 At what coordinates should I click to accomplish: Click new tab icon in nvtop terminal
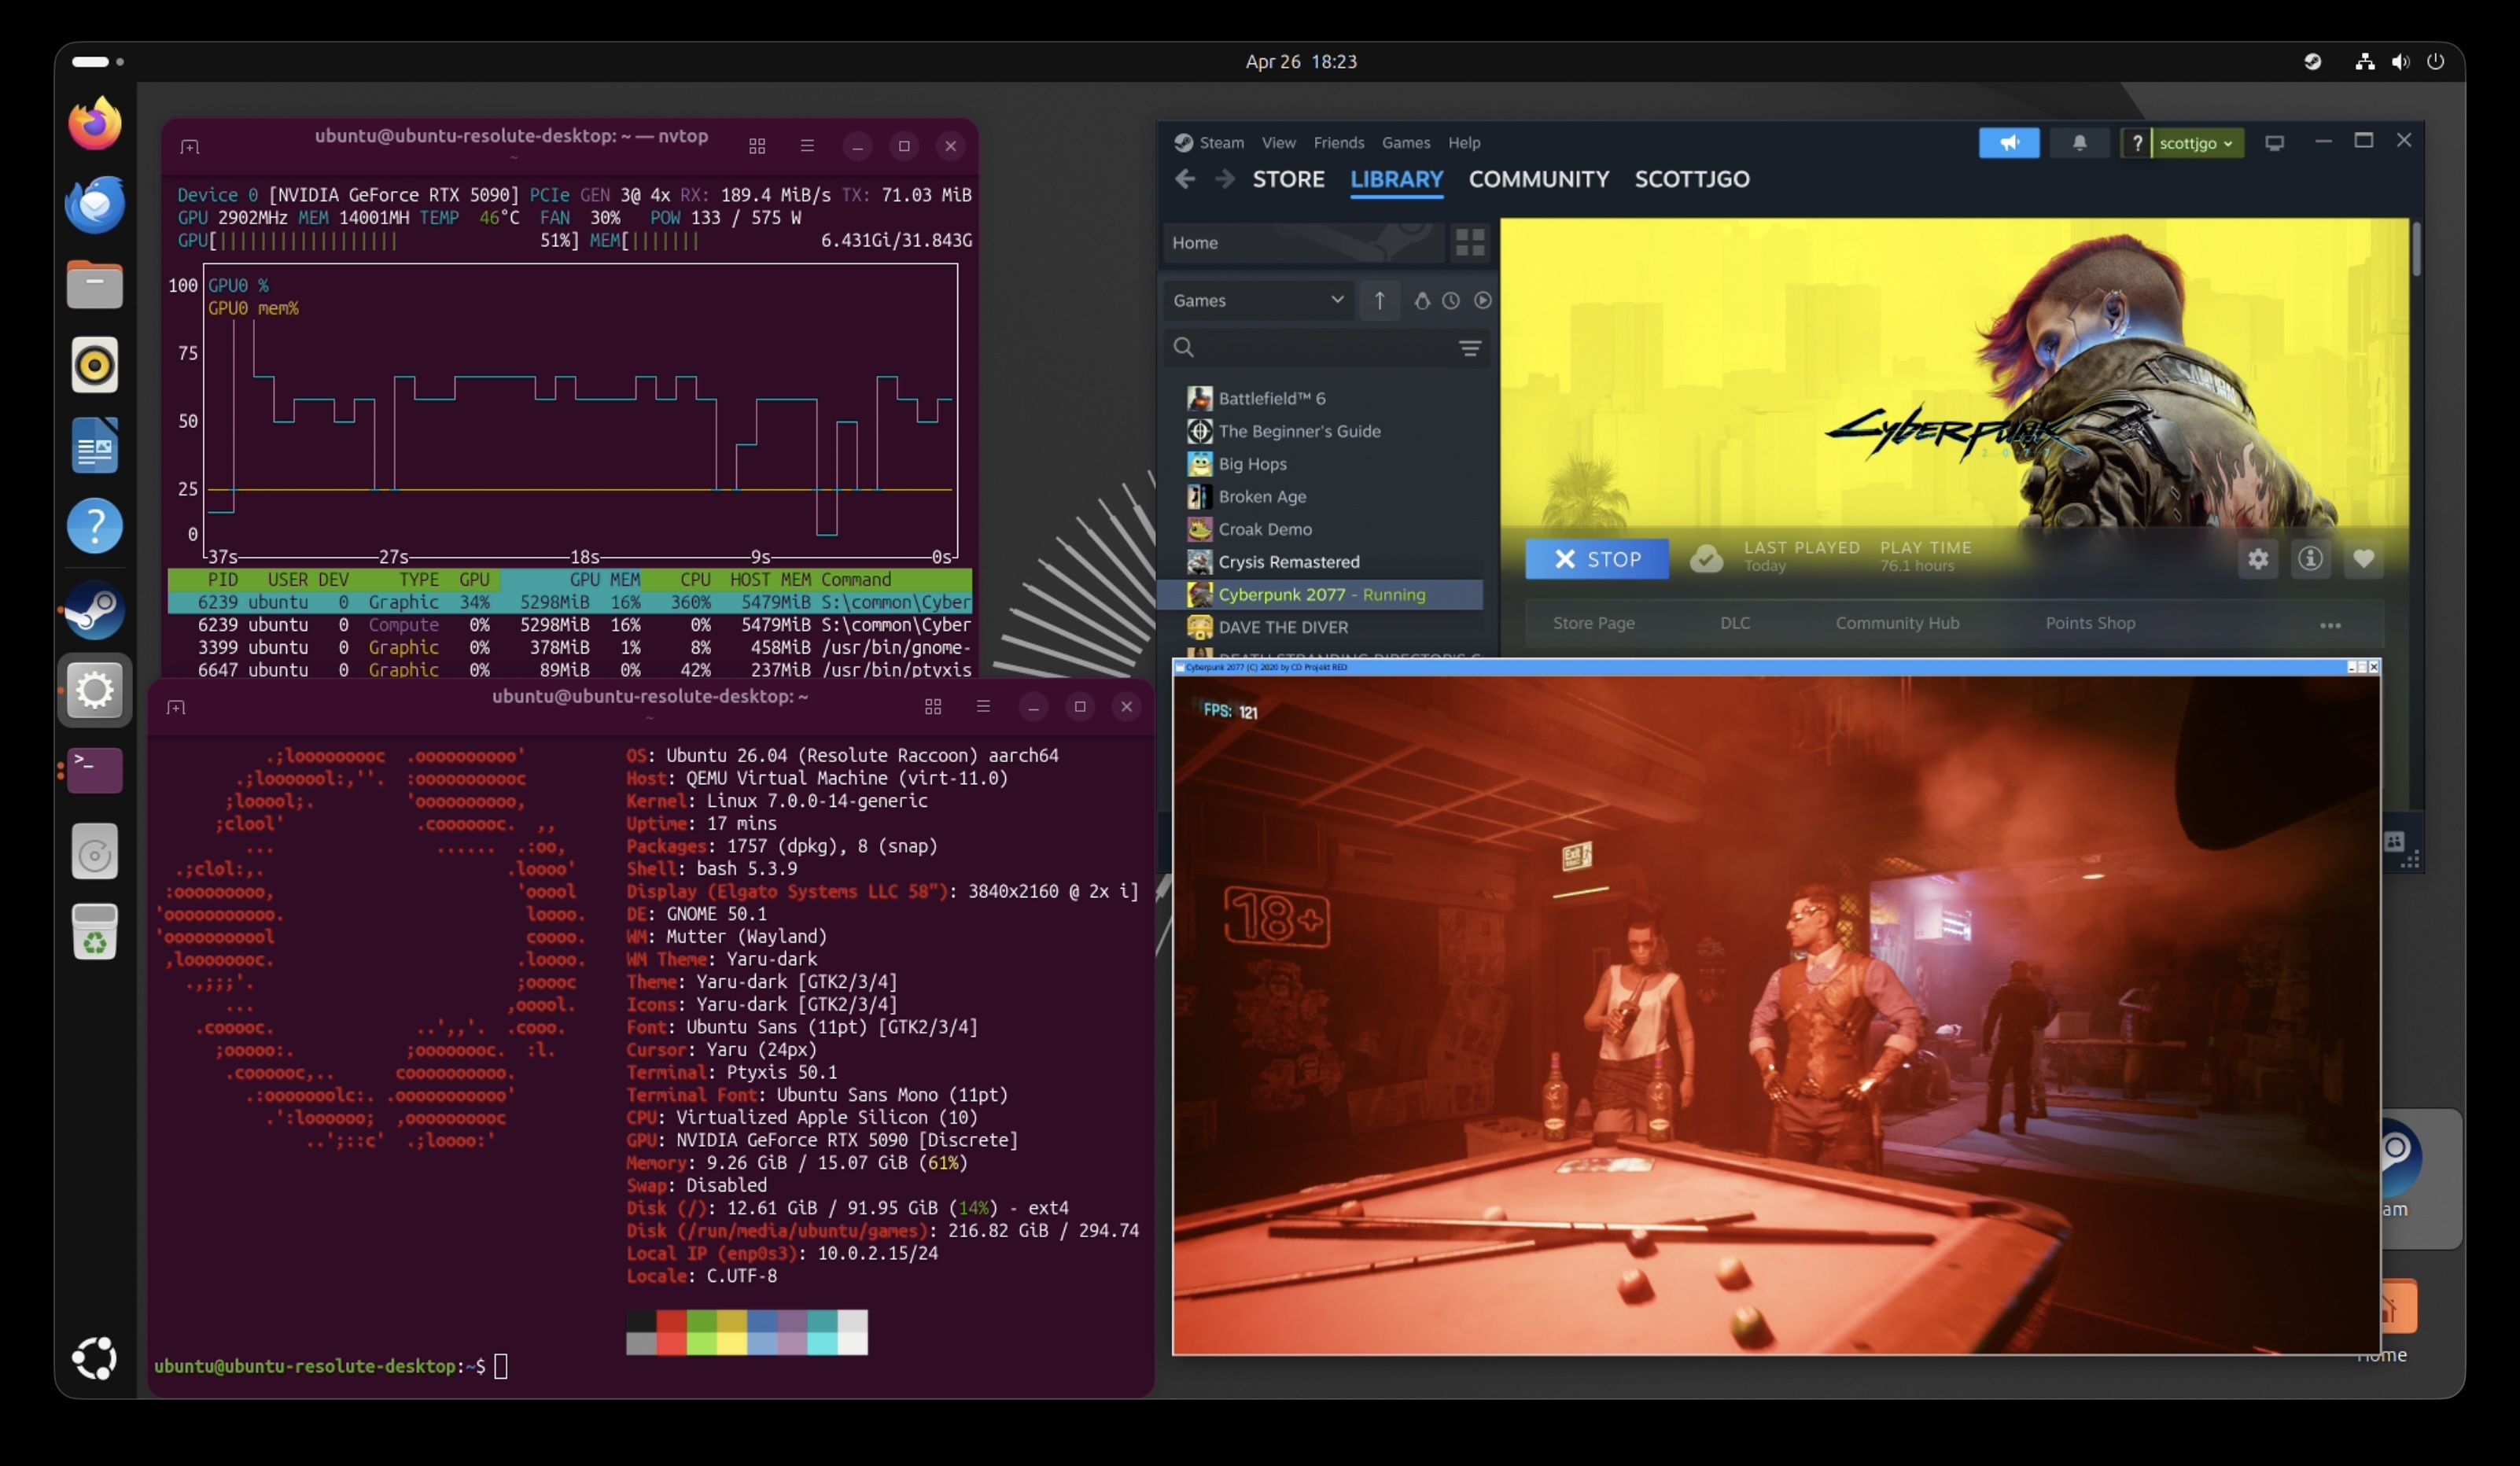point(189,147)
